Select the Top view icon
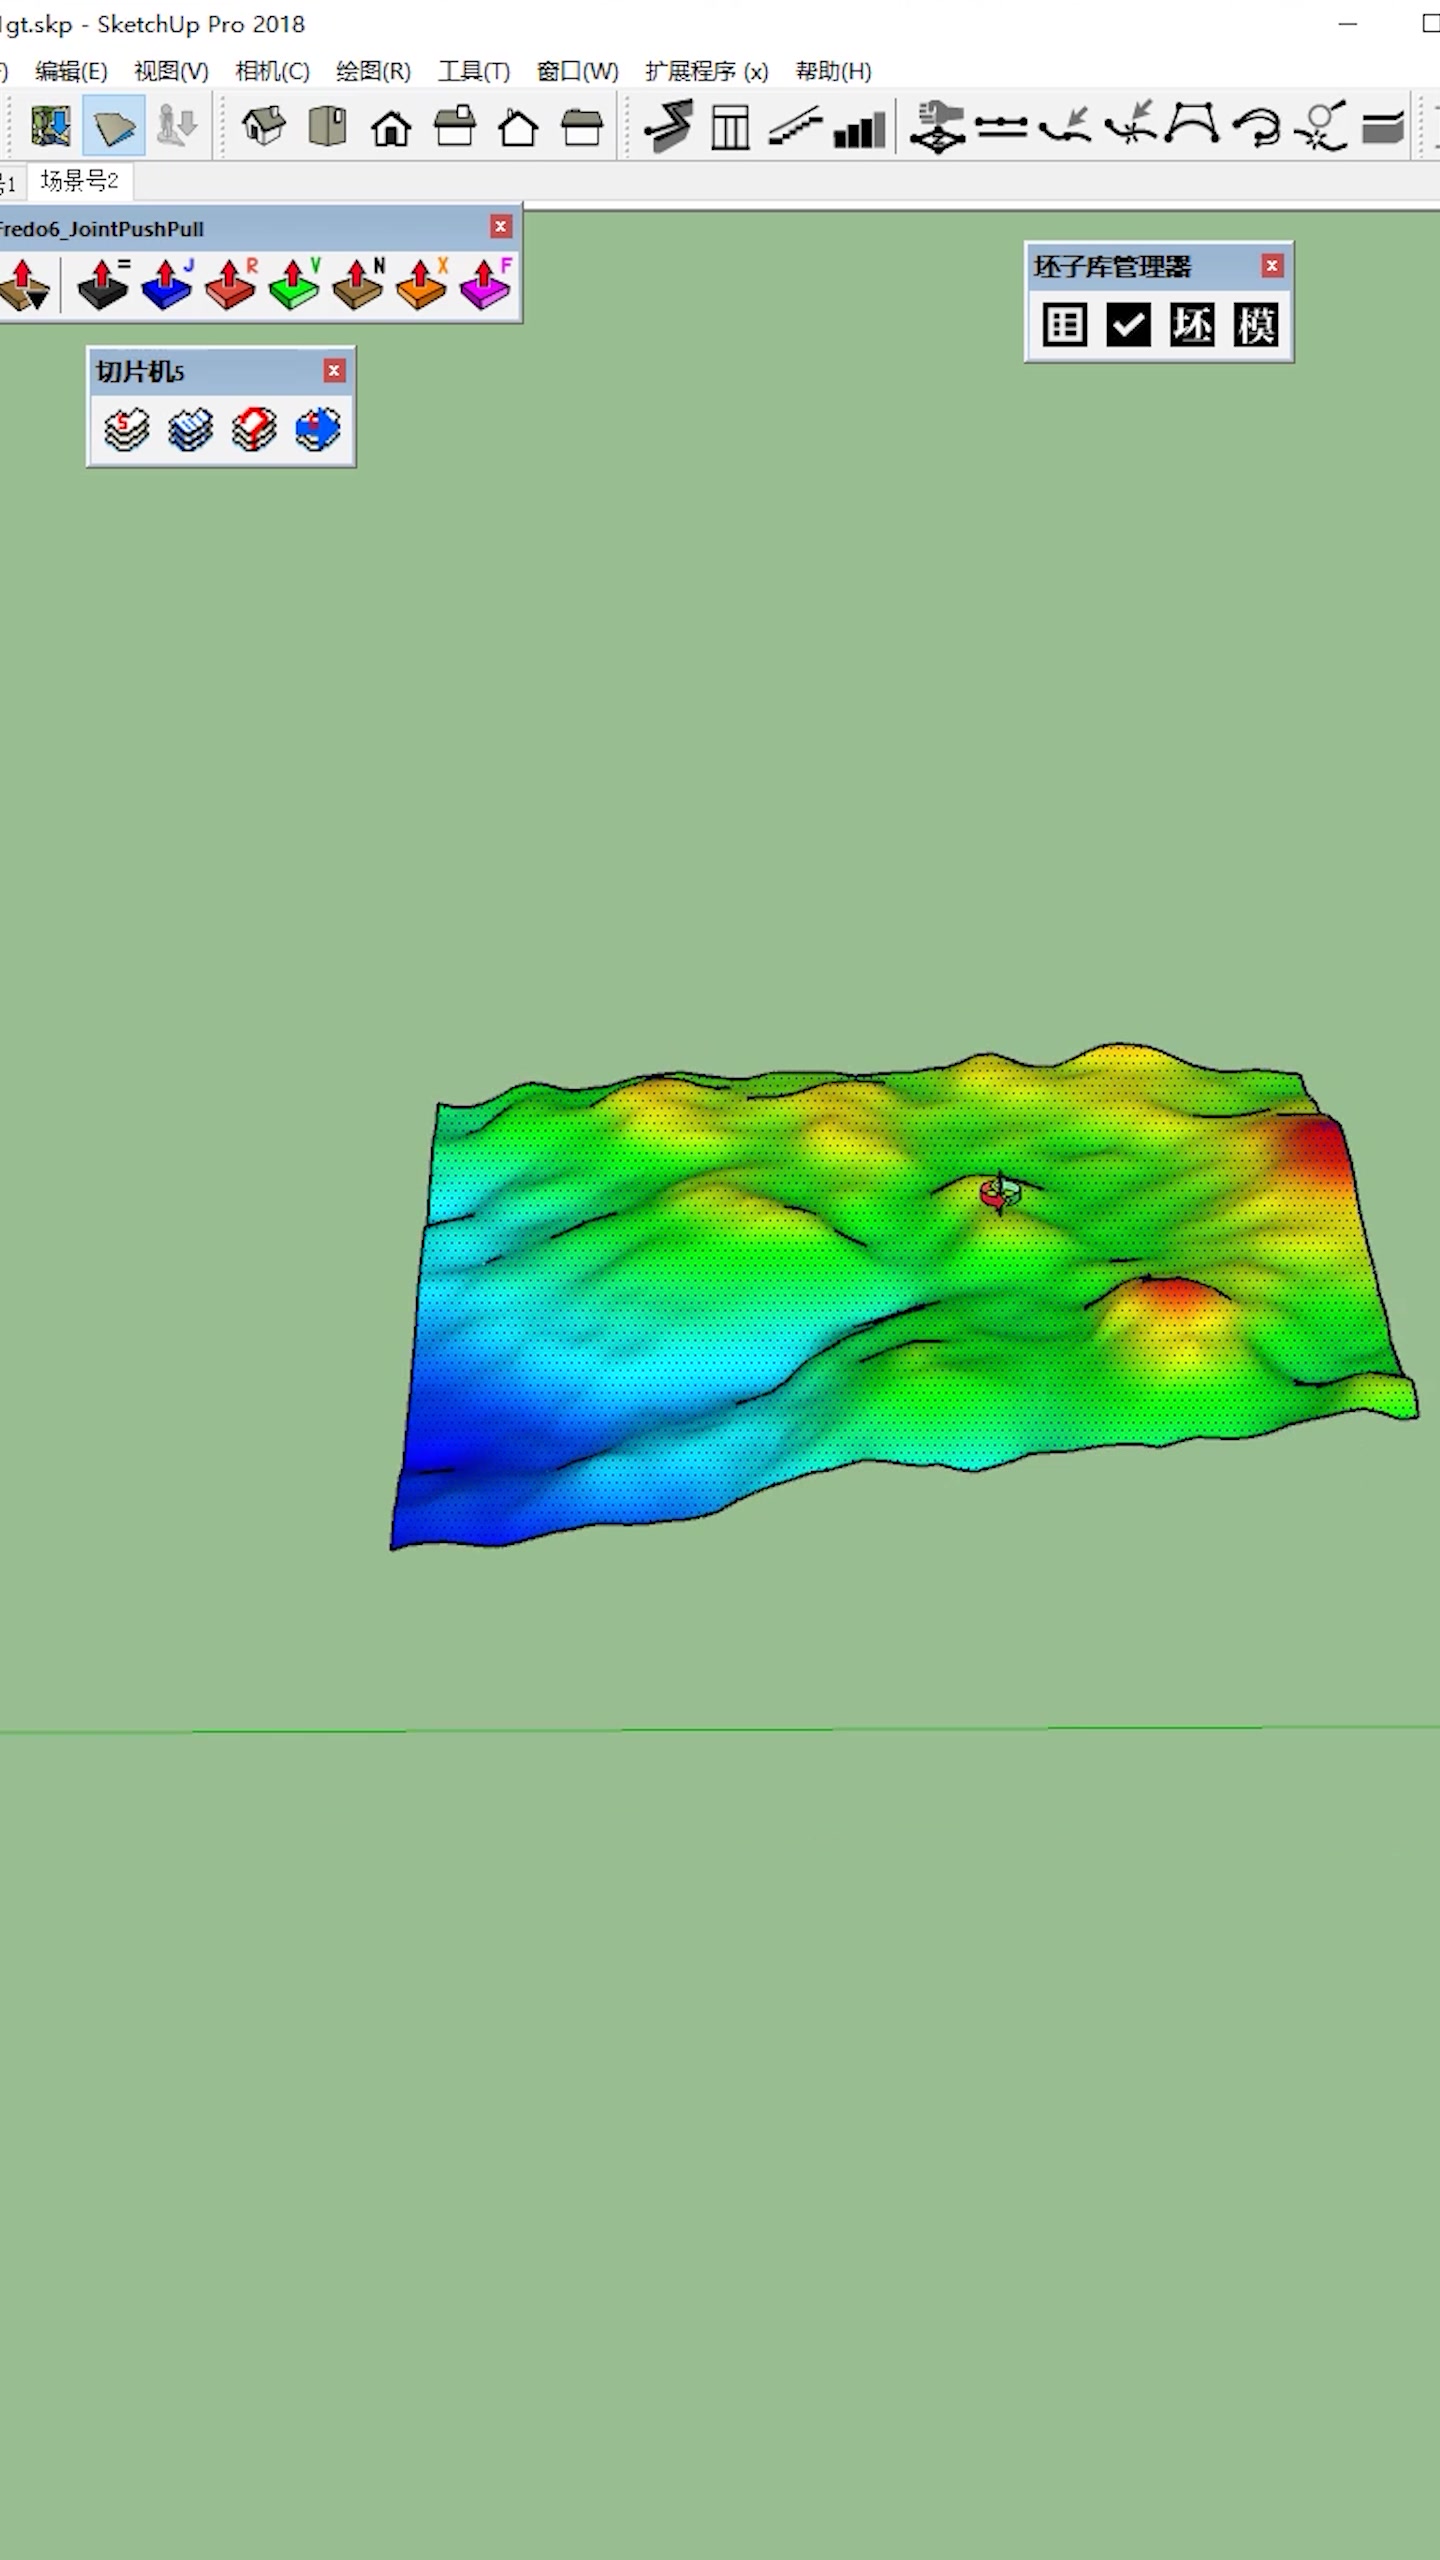 point(328,127)
